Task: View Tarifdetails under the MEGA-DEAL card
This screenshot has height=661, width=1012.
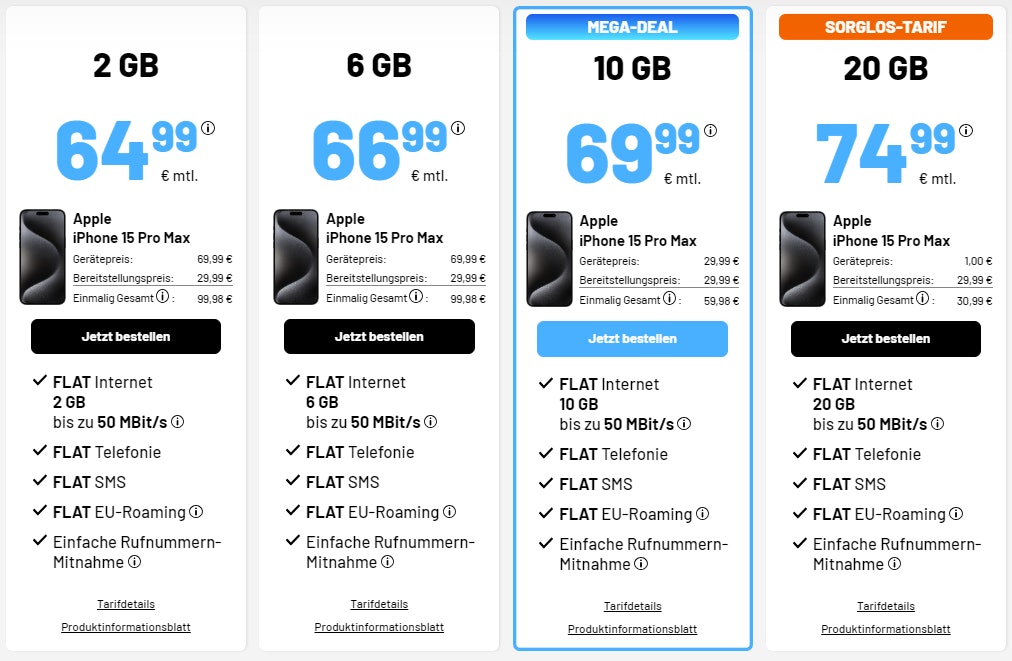Action: pyautogui.click(x=632, y=606)
